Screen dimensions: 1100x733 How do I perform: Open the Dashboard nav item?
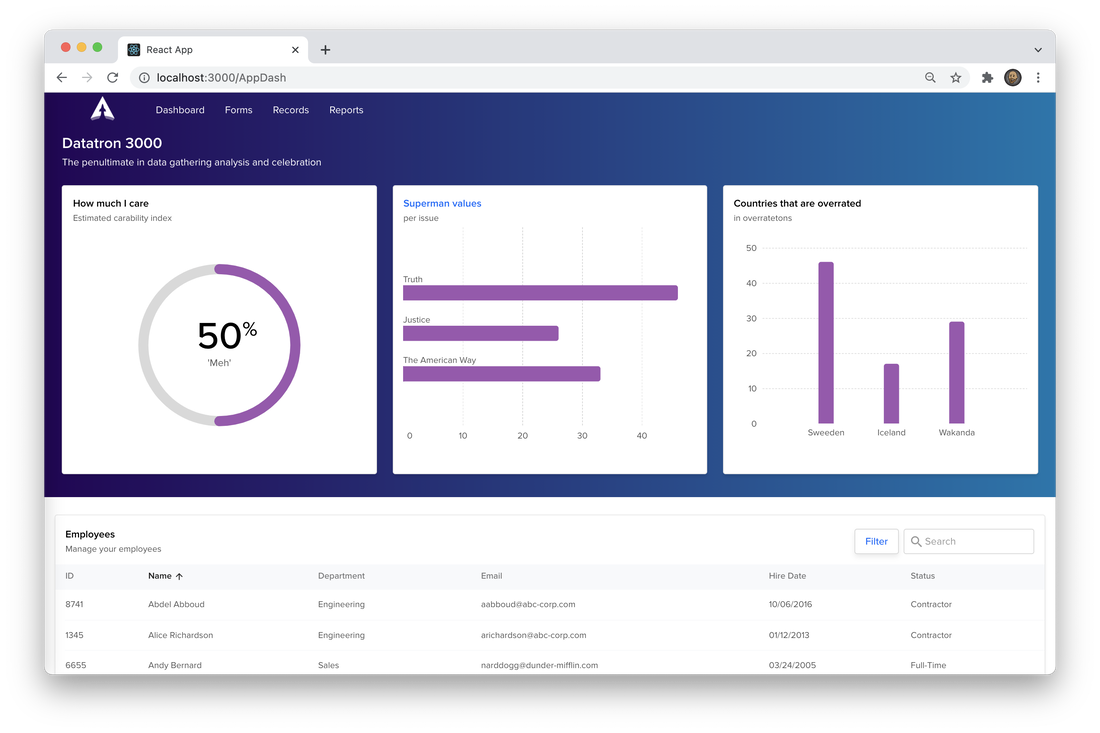180,110
